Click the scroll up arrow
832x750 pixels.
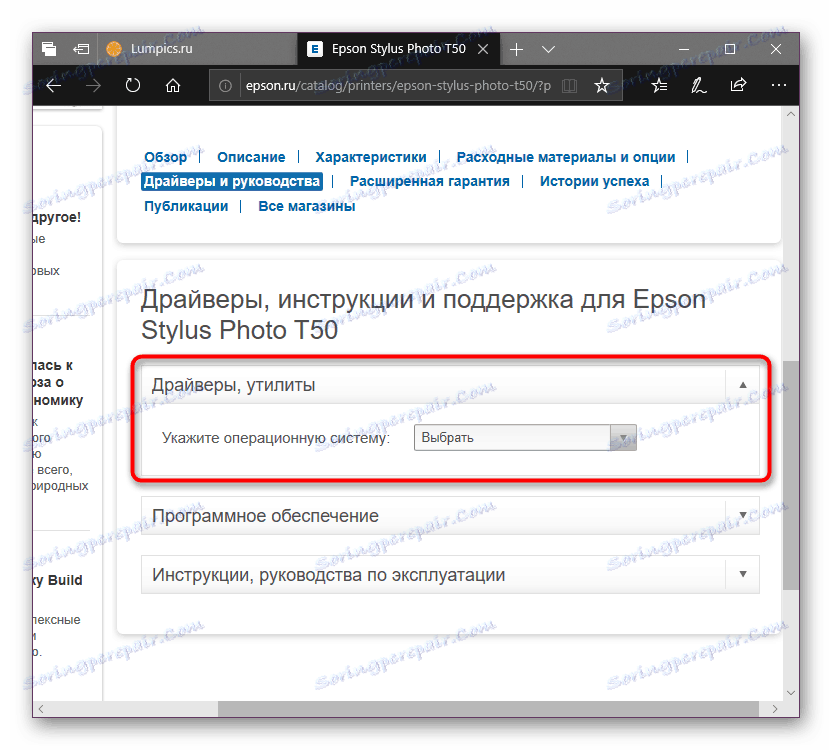(791, 114)
